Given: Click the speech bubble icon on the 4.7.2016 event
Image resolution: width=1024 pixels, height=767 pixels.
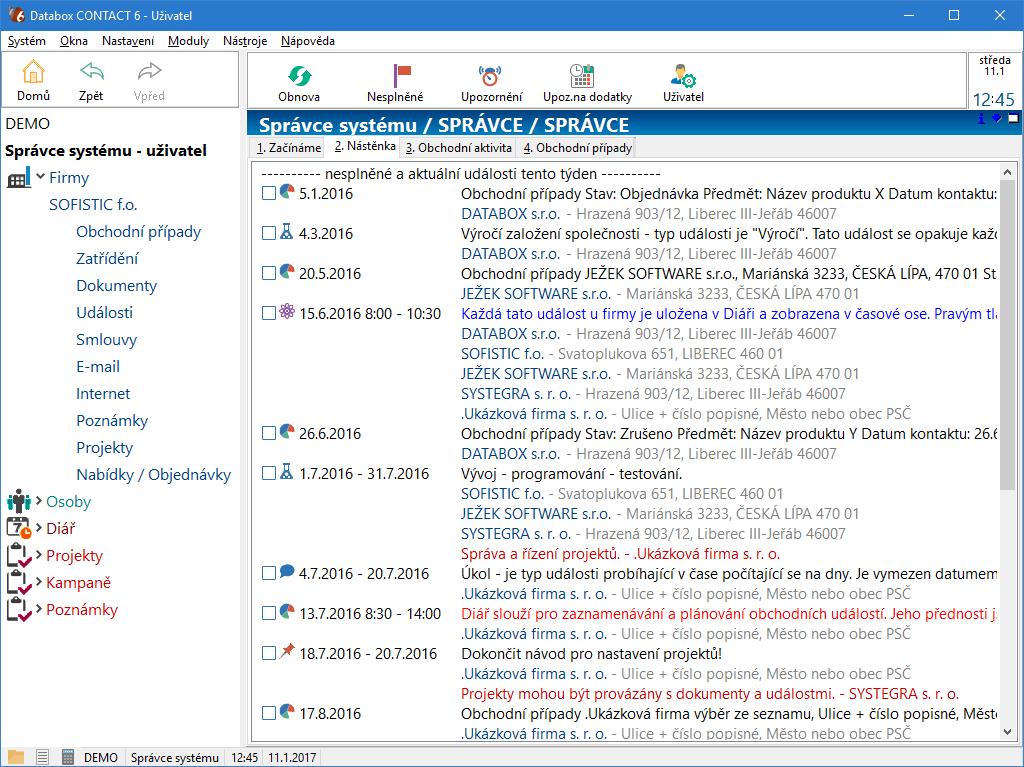Looking at the screenshot, I should 287,571.
